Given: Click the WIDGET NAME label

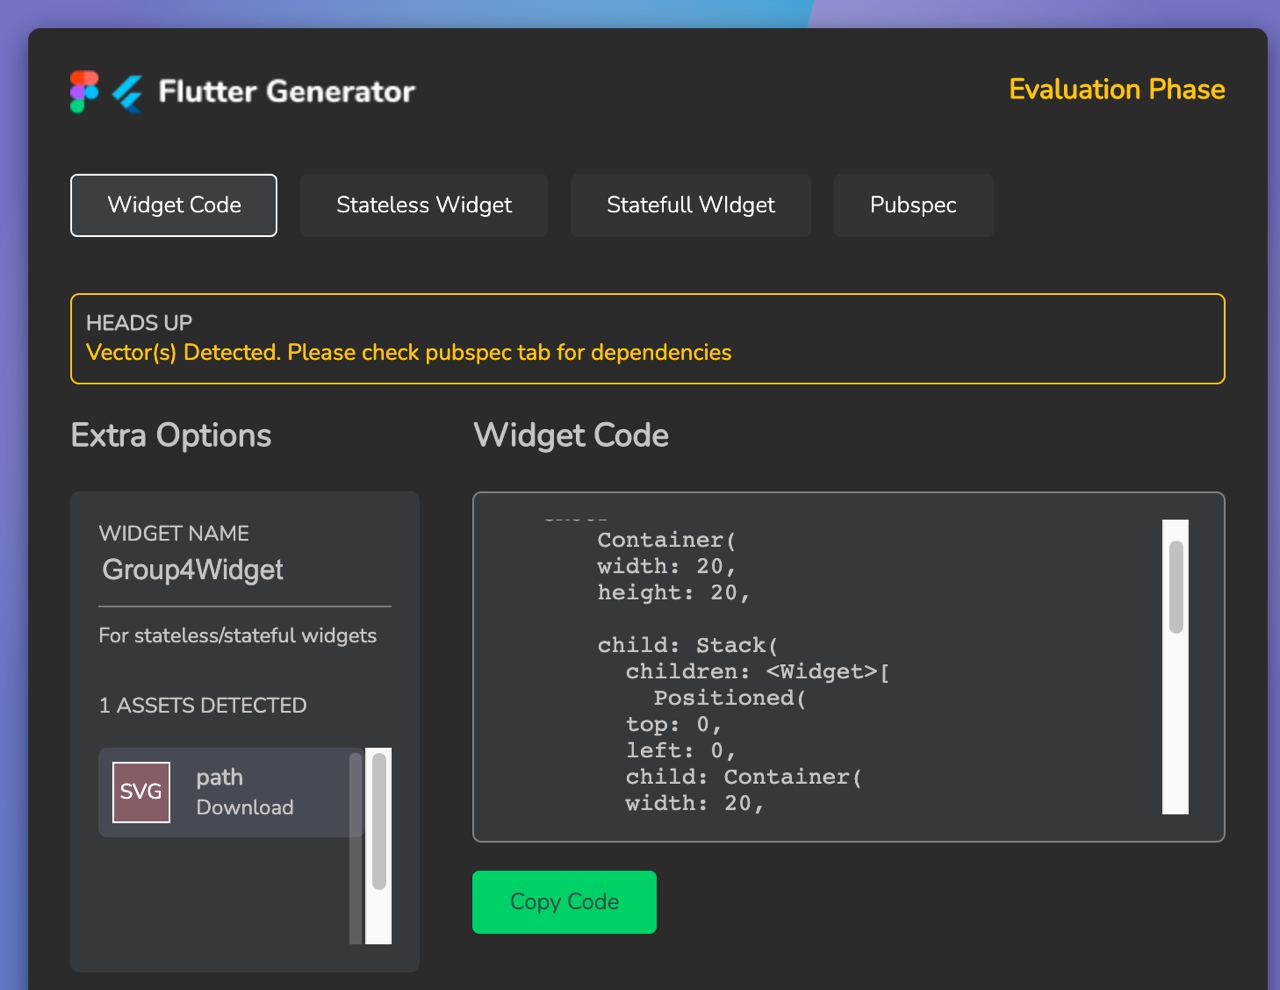Looking at the screenshot, I should pyautogui.click(x=174, y=533).
